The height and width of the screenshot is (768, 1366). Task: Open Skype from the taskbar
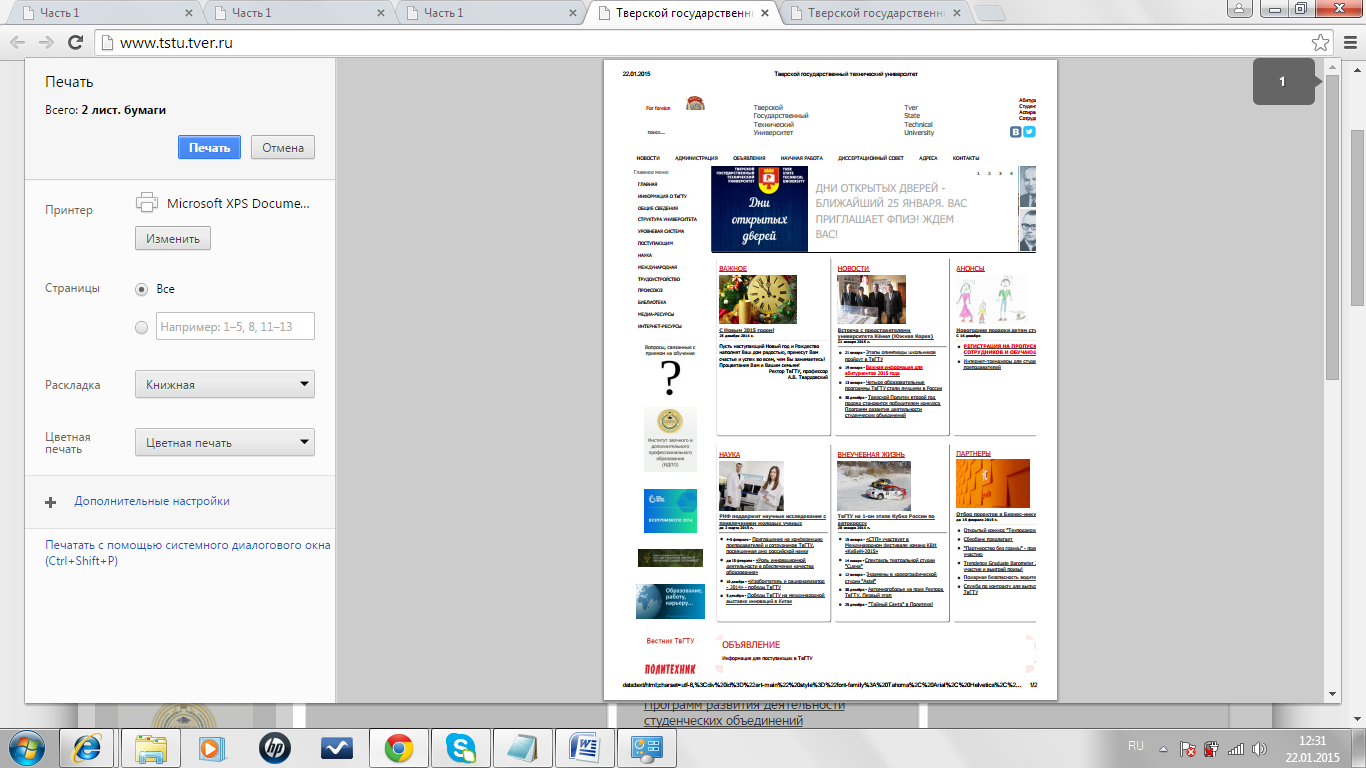point(461,747)
